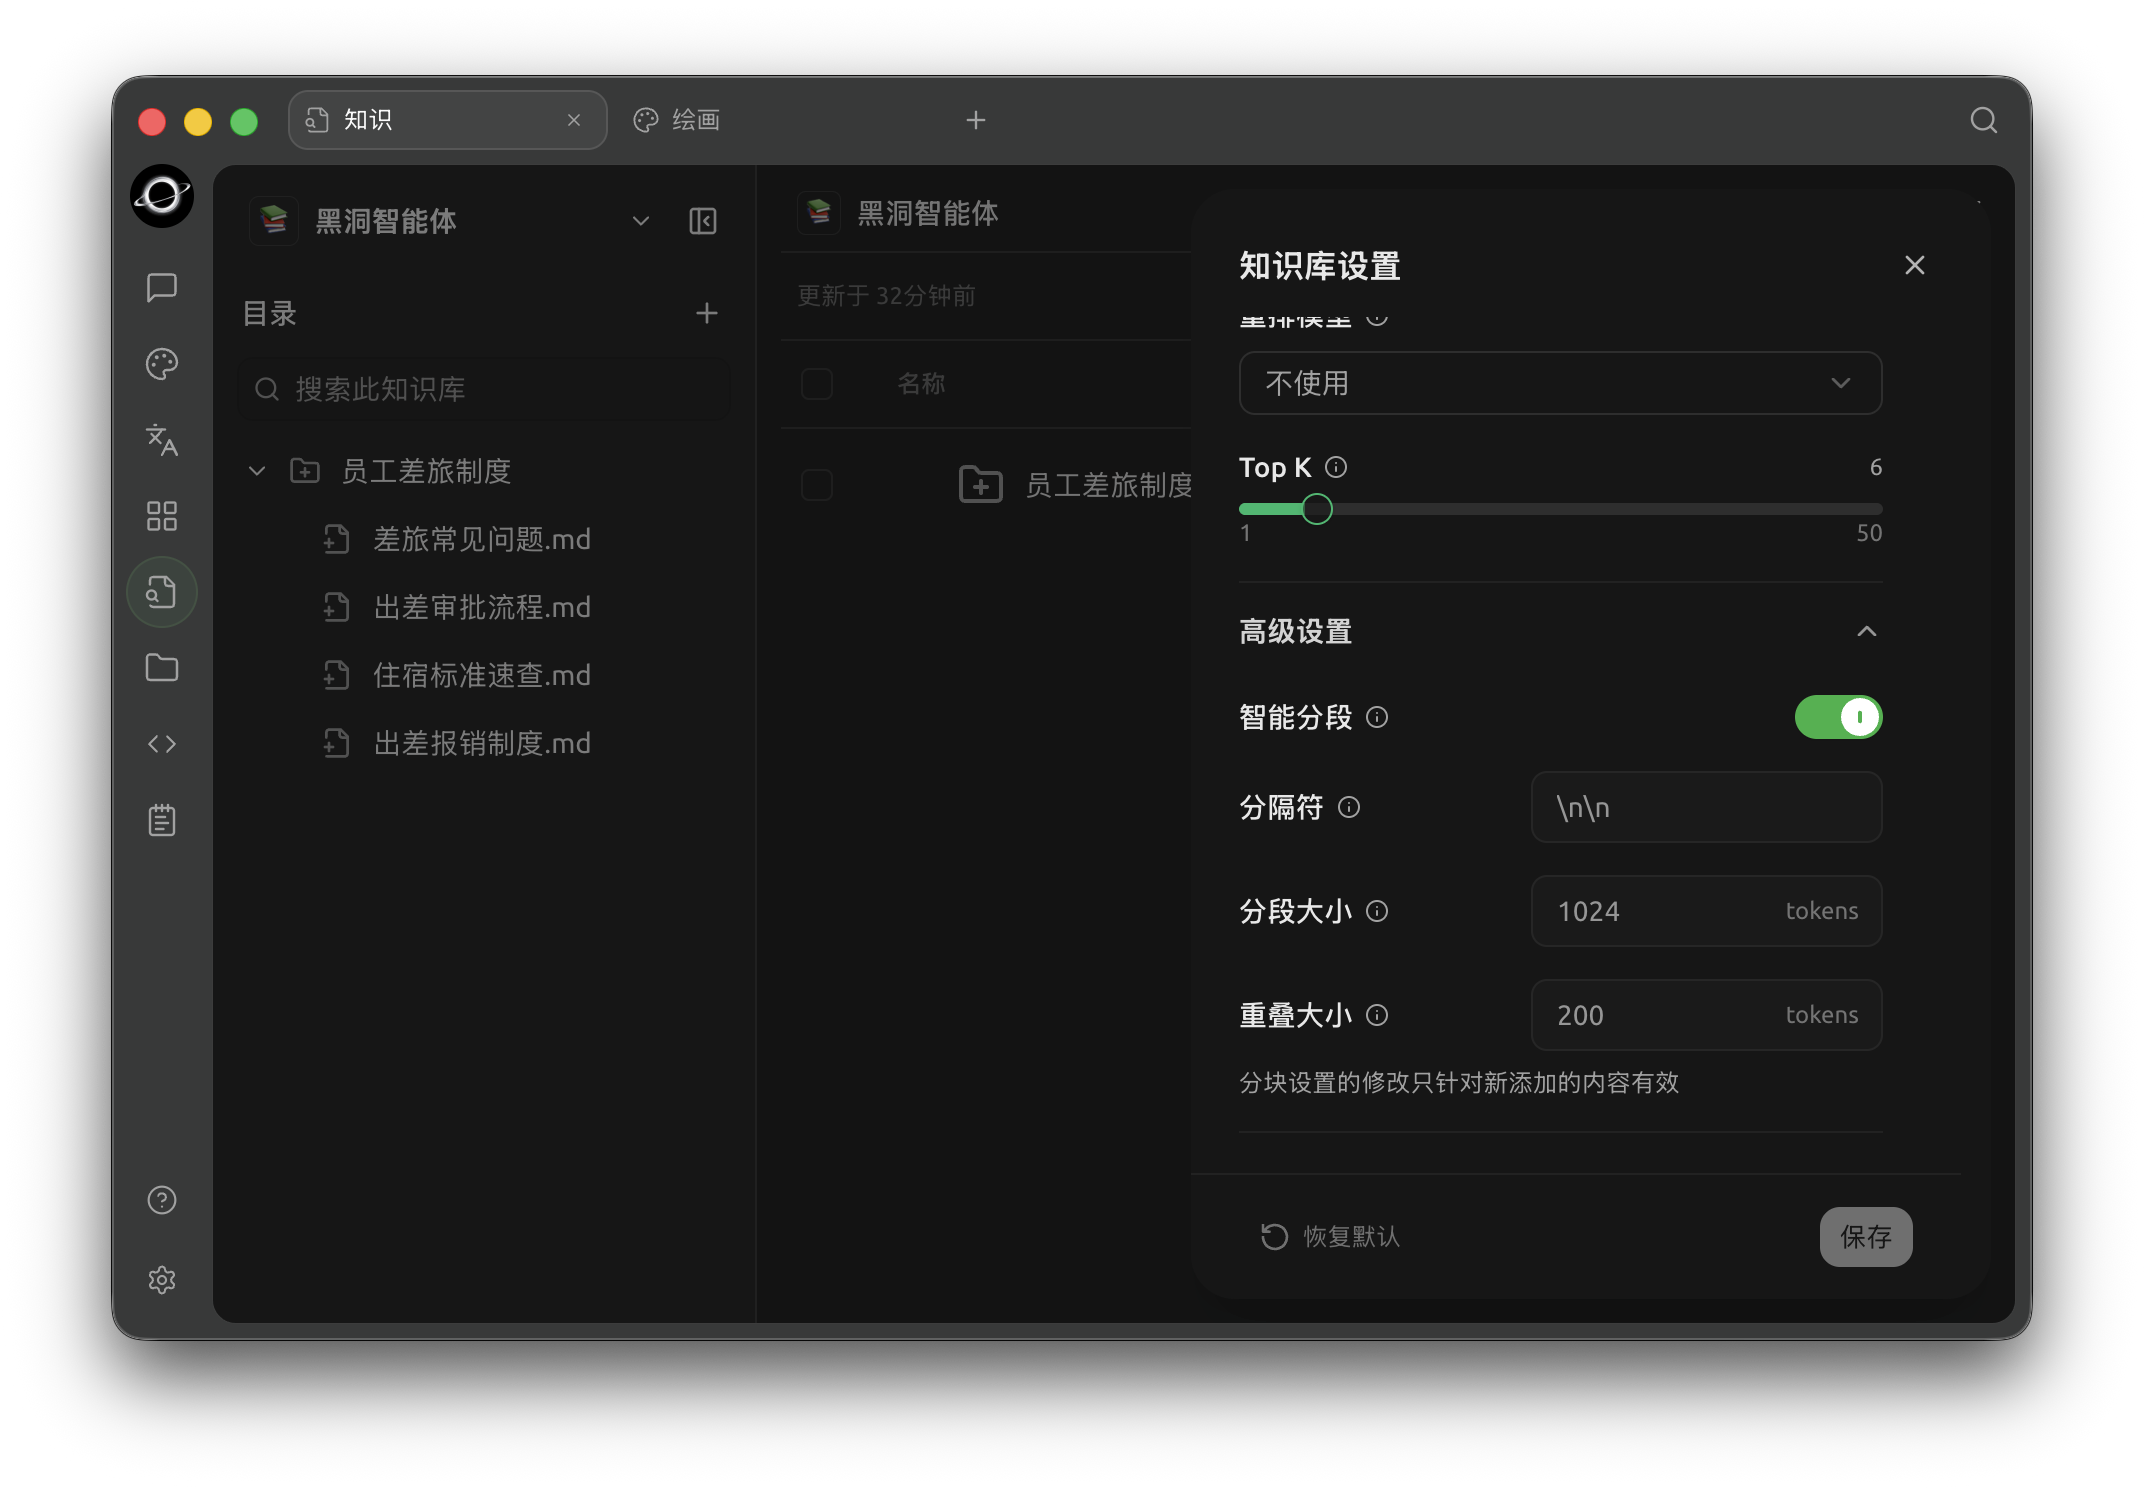The width and height of the screenshot is (2144, 1488).
Task: Toggle the 智能分段 switch off
Action: point(1838,717)
